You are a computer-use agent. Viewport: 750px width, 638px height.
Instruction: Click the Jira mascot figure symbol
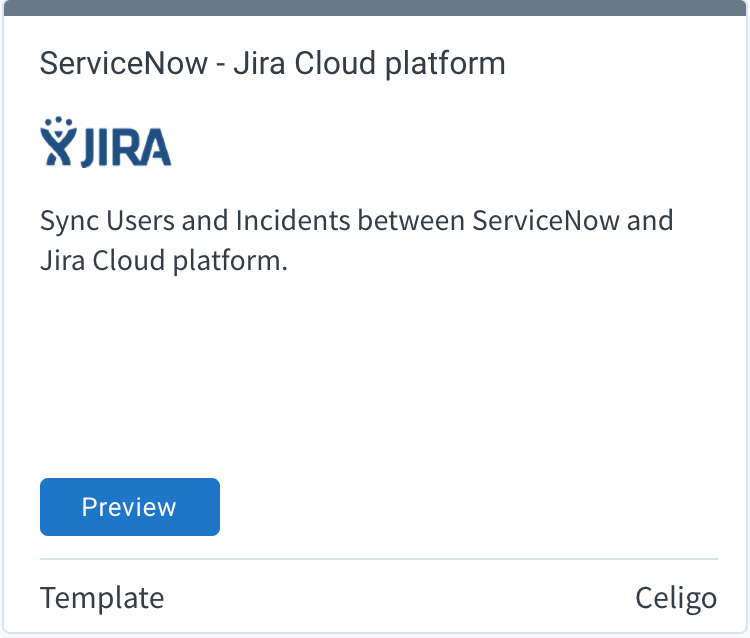coord(58,141)
